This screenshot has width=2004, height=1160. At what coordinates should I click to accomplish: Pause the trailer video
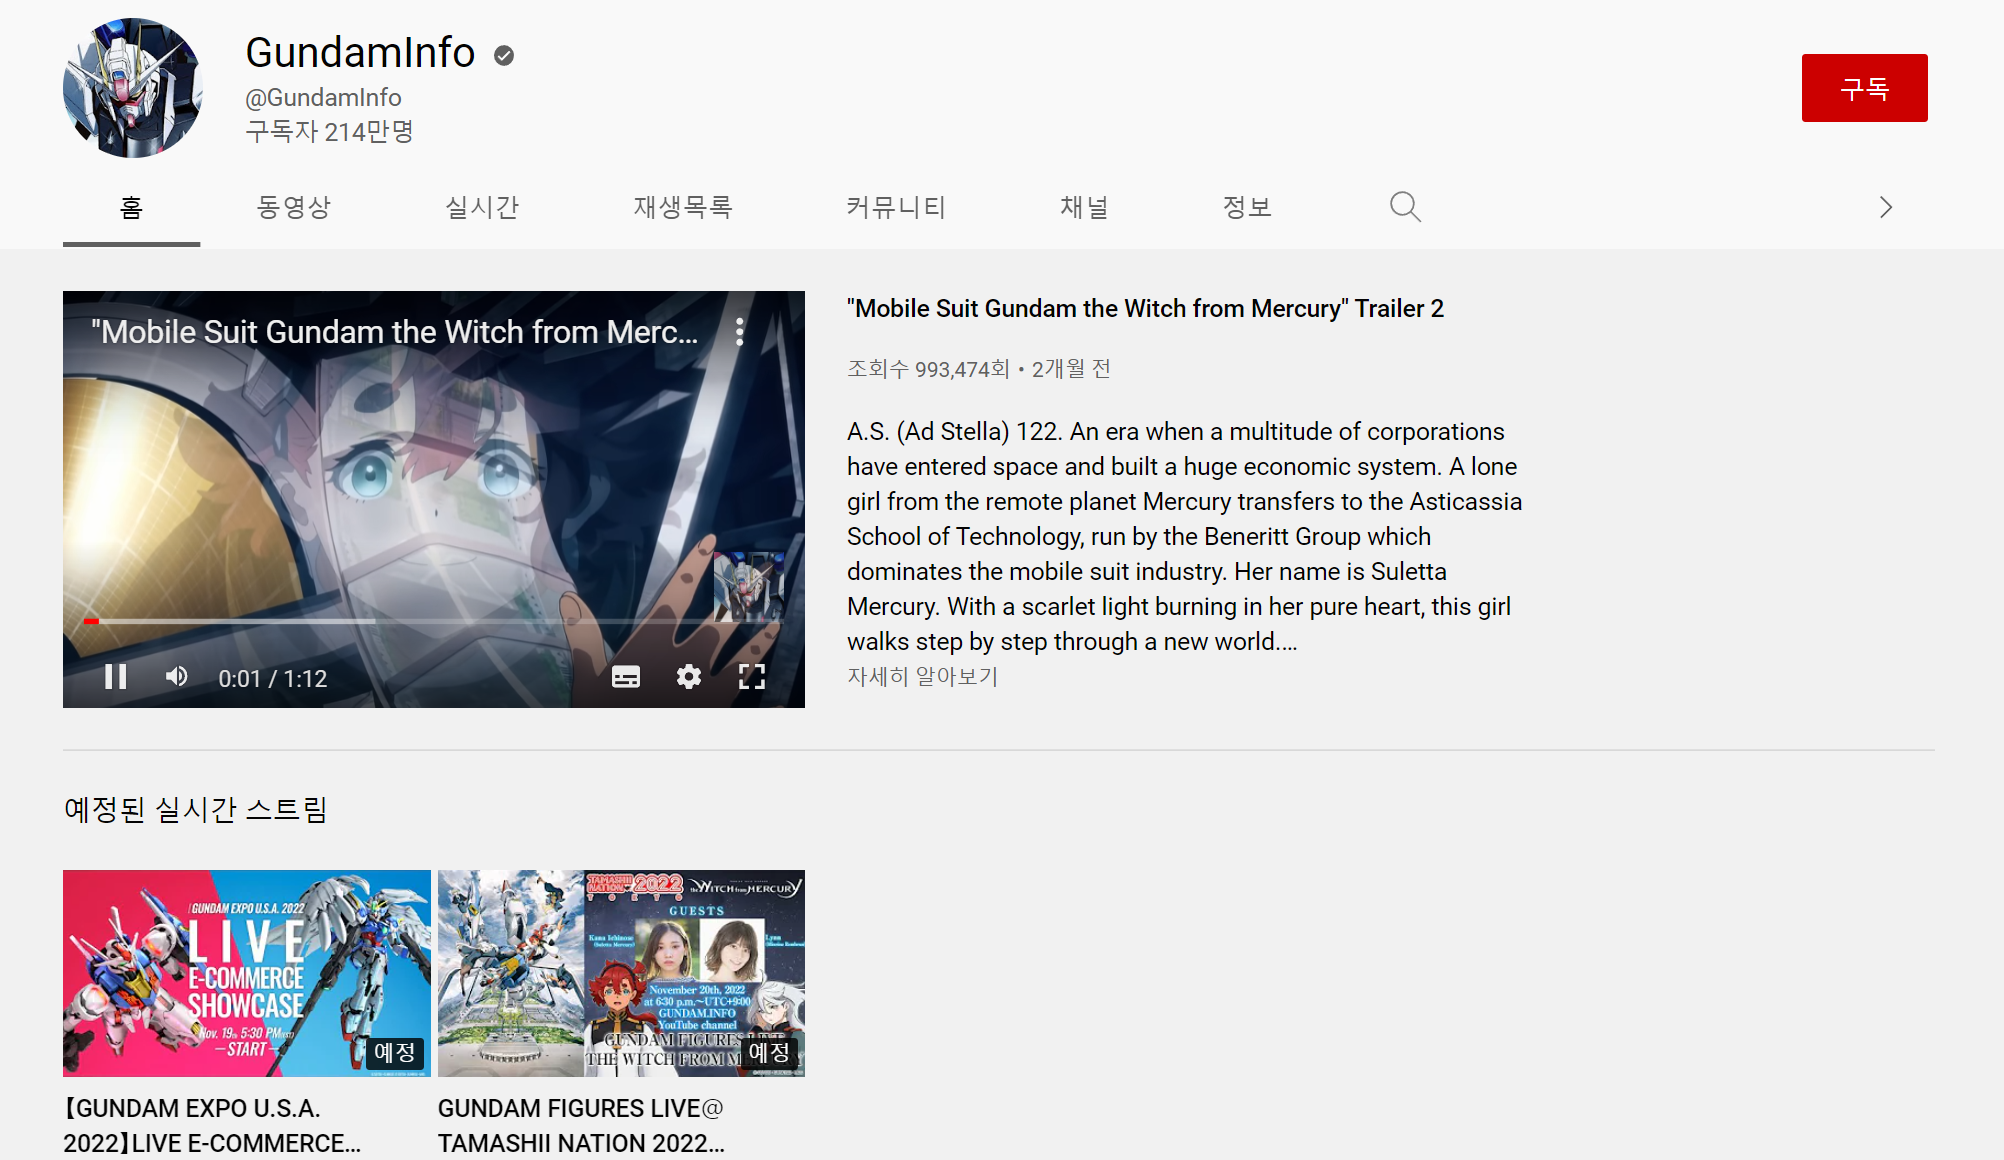point(116,677)
